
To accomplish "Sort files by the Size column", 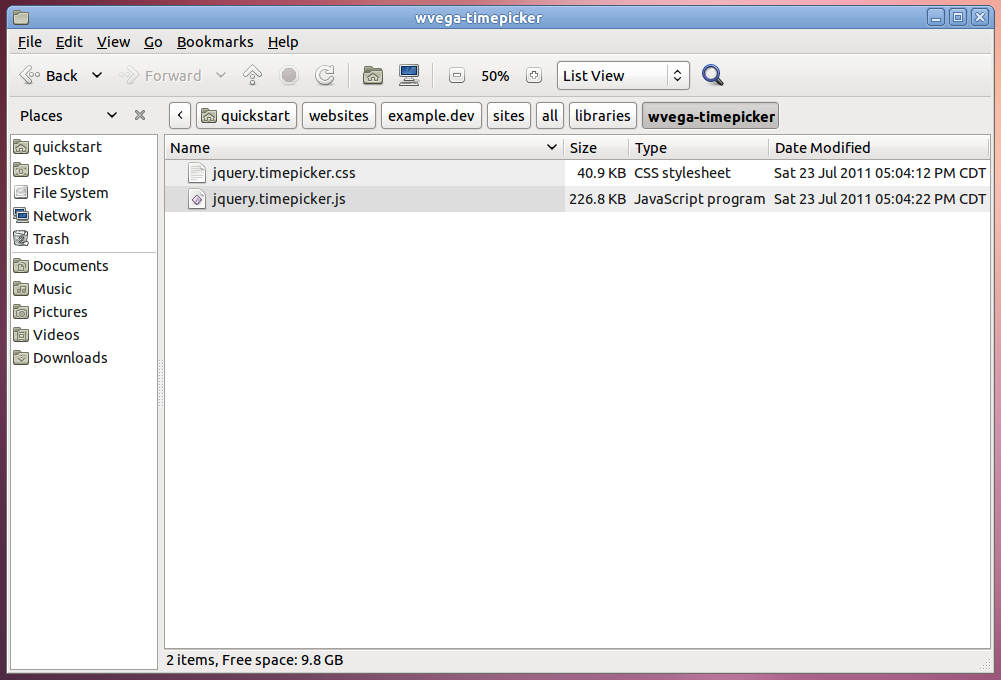I will tap(596, 147).
